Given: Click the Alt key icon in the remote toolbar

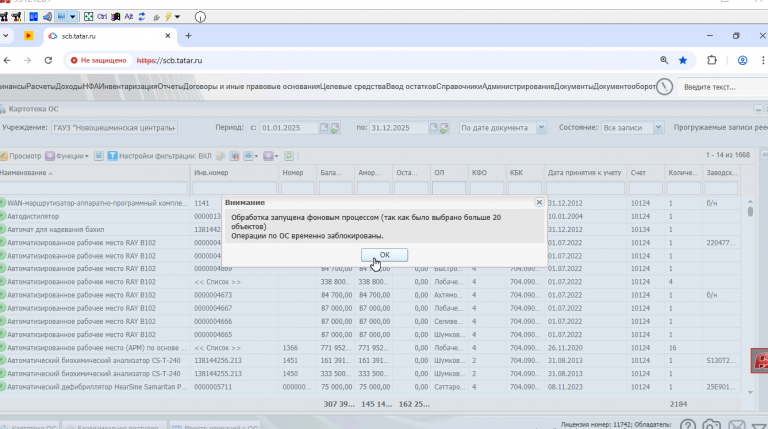Looking at the screenshot, I should (129, 17).
